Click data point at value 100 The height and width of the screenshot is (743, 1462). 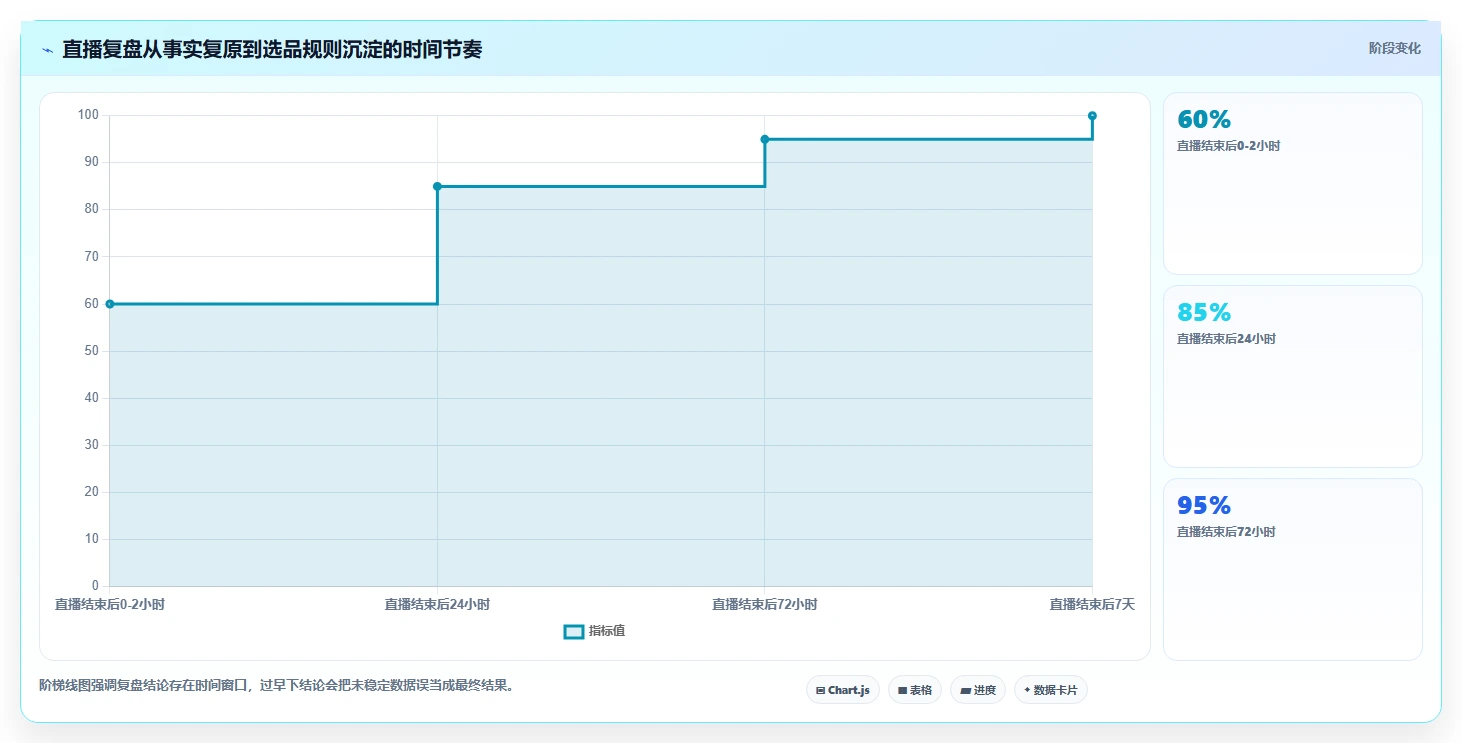click(1092, 116)
